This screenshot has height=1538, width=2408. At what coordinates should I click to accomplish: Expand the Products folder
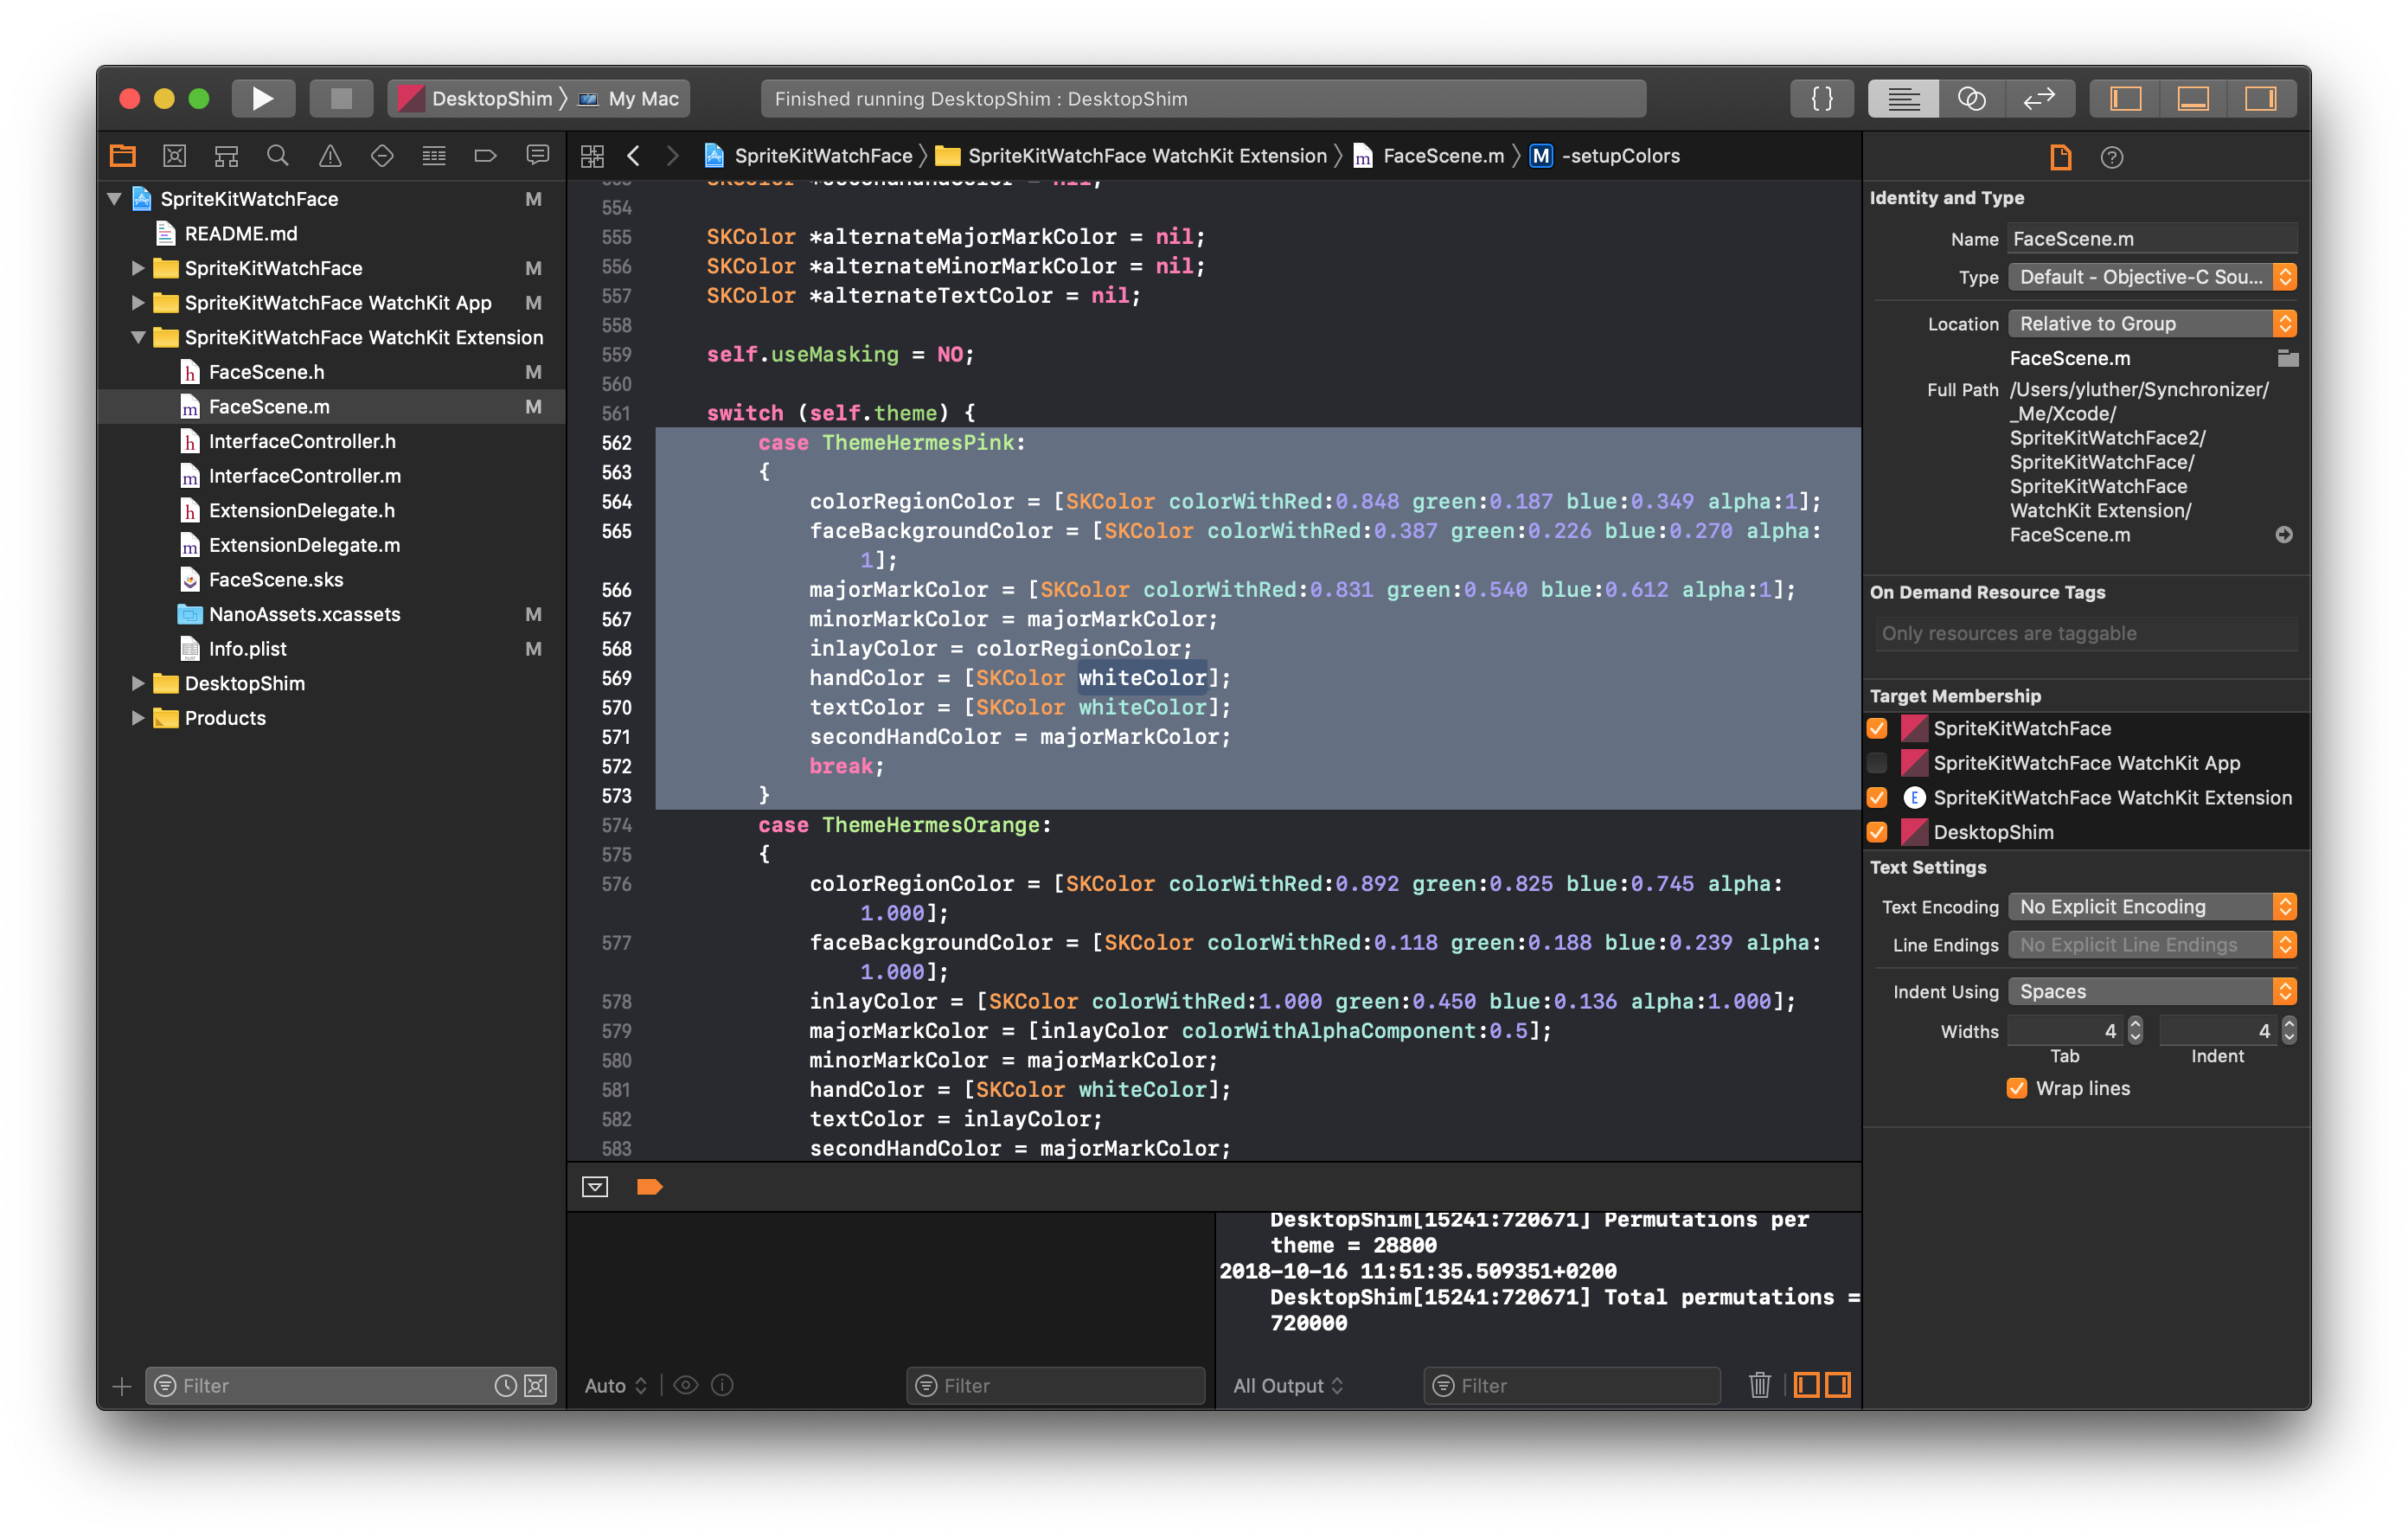click(x=138, y=718)
